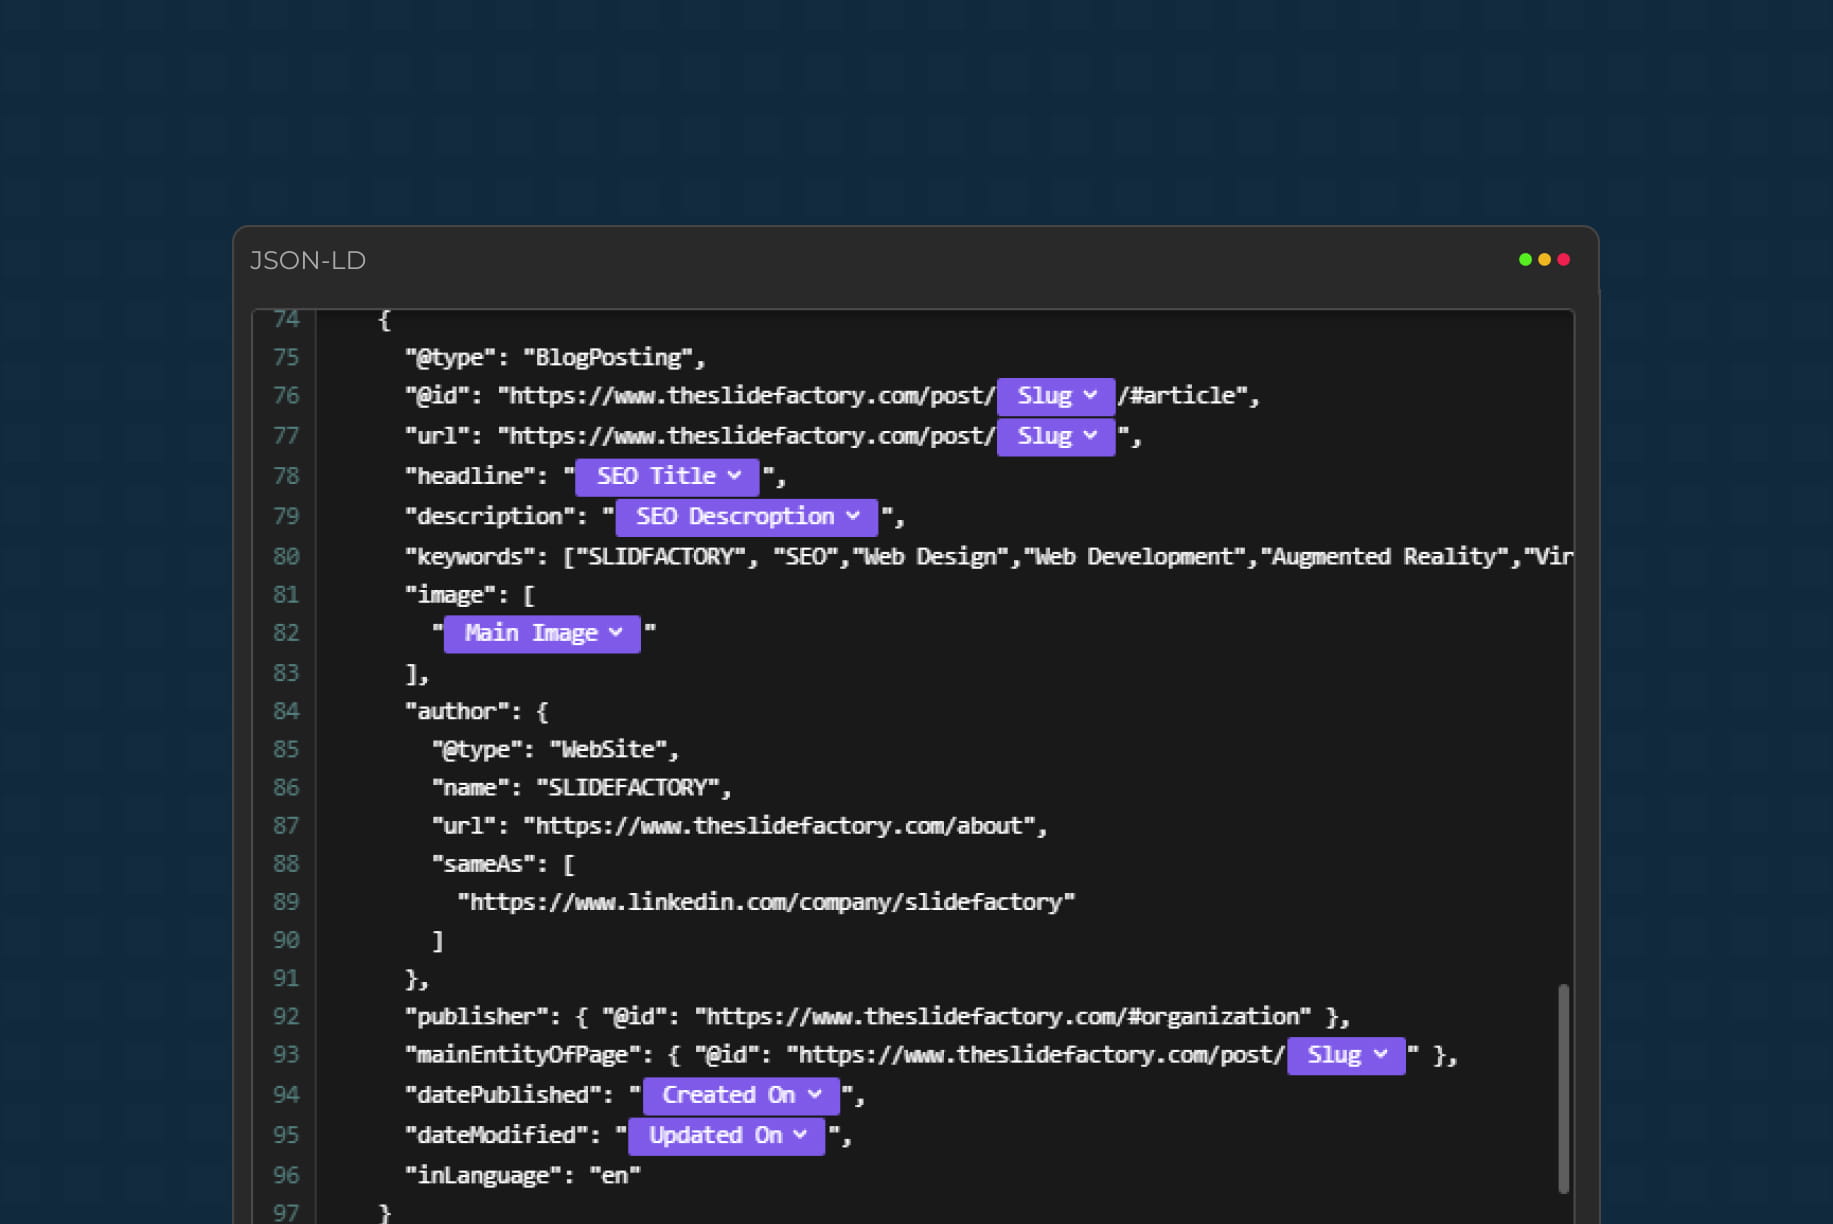Click the red traffic light dot
Viewport: 1833px width, 1224px height.
(1561, 259)
